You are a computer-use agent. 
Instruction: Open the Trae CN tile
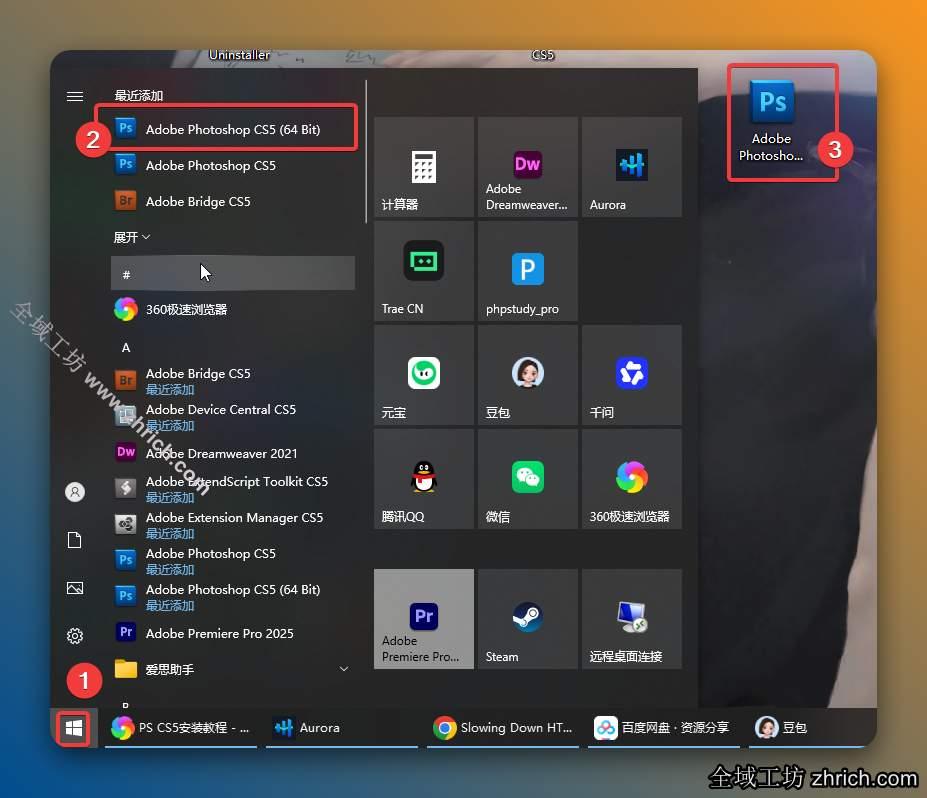tap(424, 271)
